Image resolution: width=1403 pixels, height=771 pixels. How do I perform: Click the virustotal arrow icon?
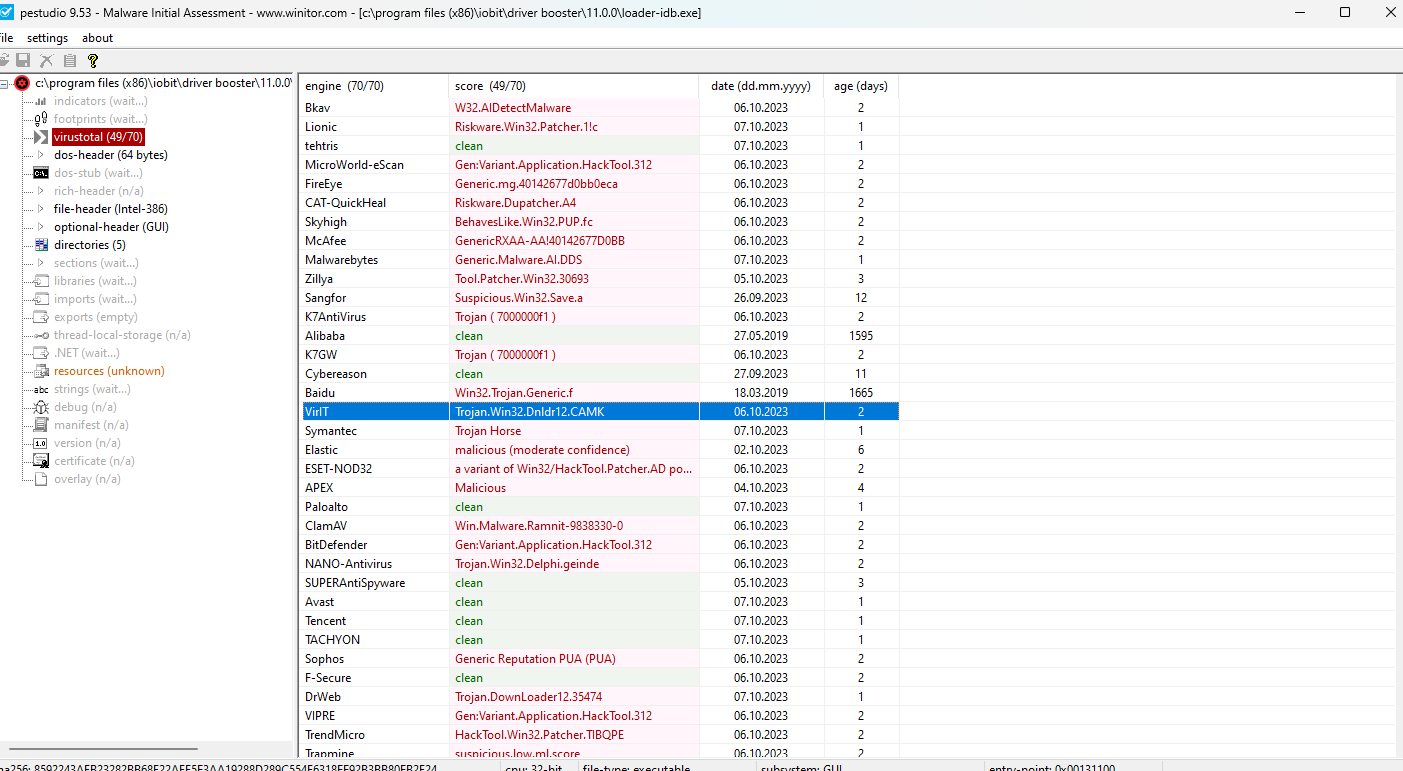[x=41, y=137]
